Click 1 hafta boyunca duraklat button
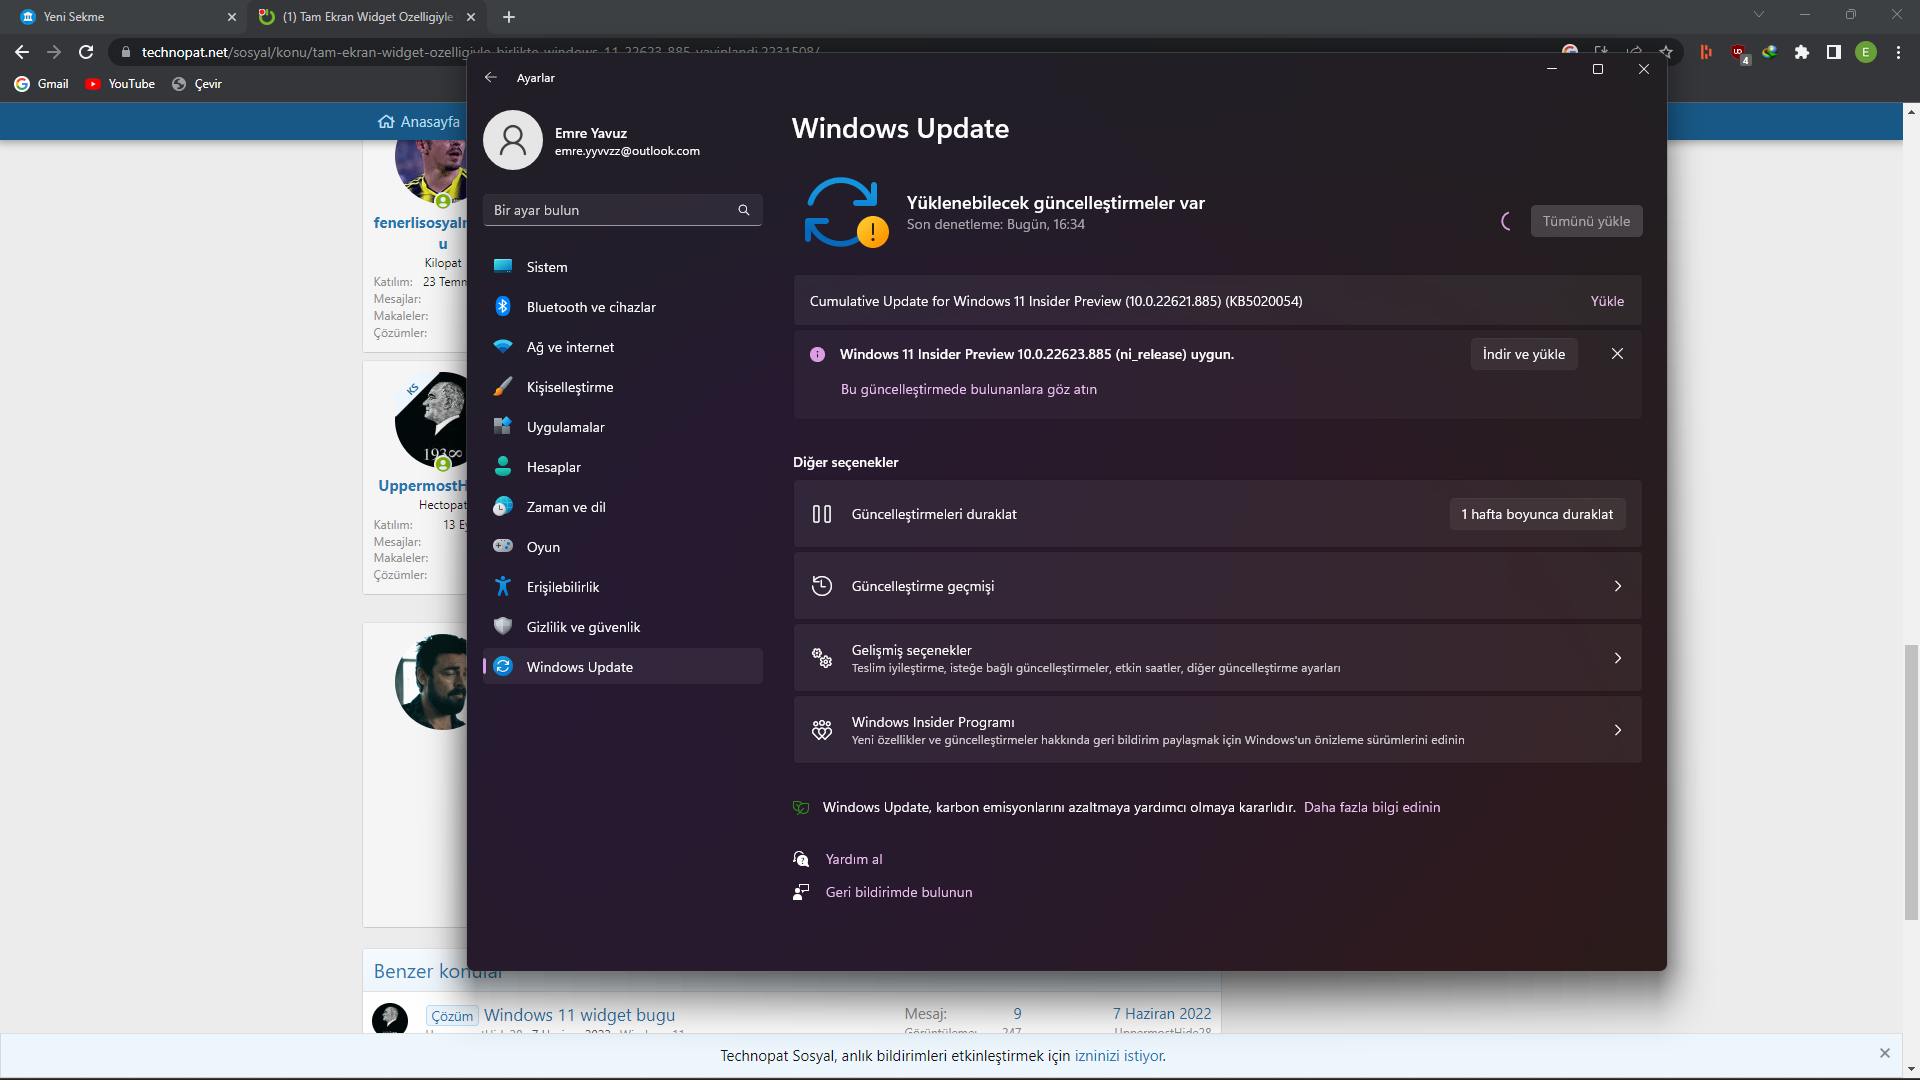Image resolution: width=1920 pixels, height=1080 pixels. [1536, 514]
